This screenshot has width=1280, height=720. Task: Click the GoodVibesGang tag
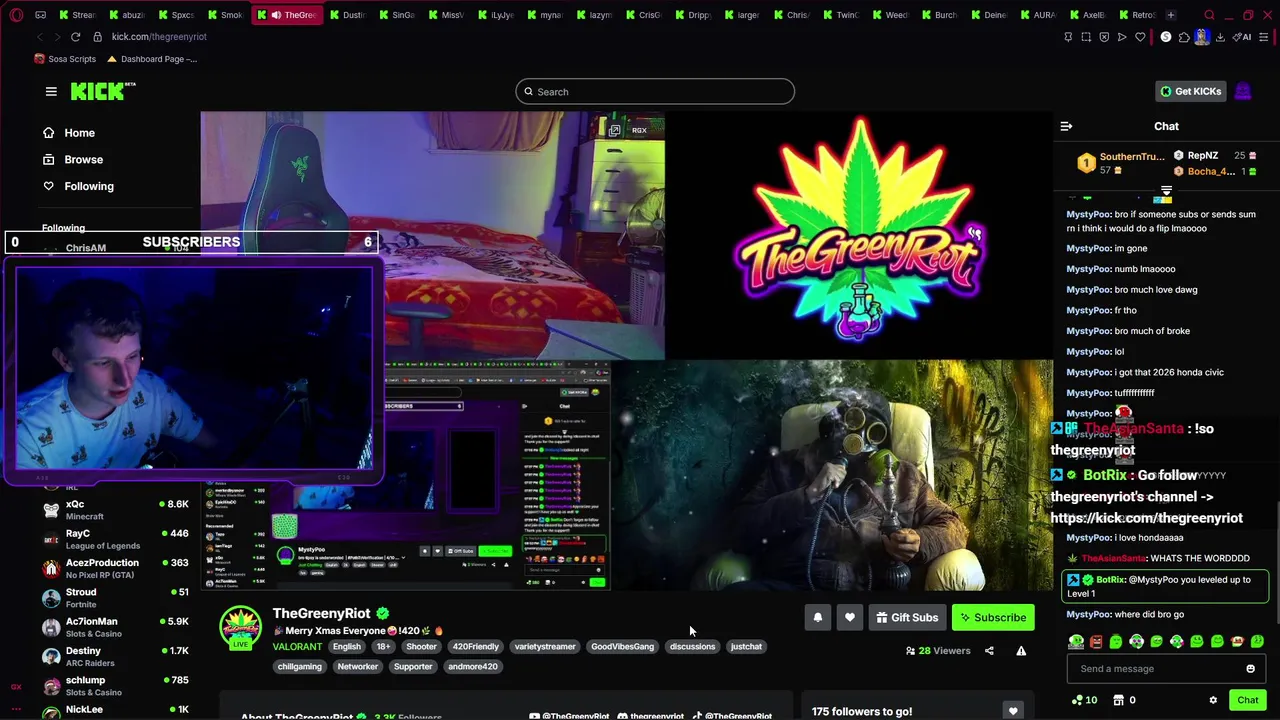622,647
